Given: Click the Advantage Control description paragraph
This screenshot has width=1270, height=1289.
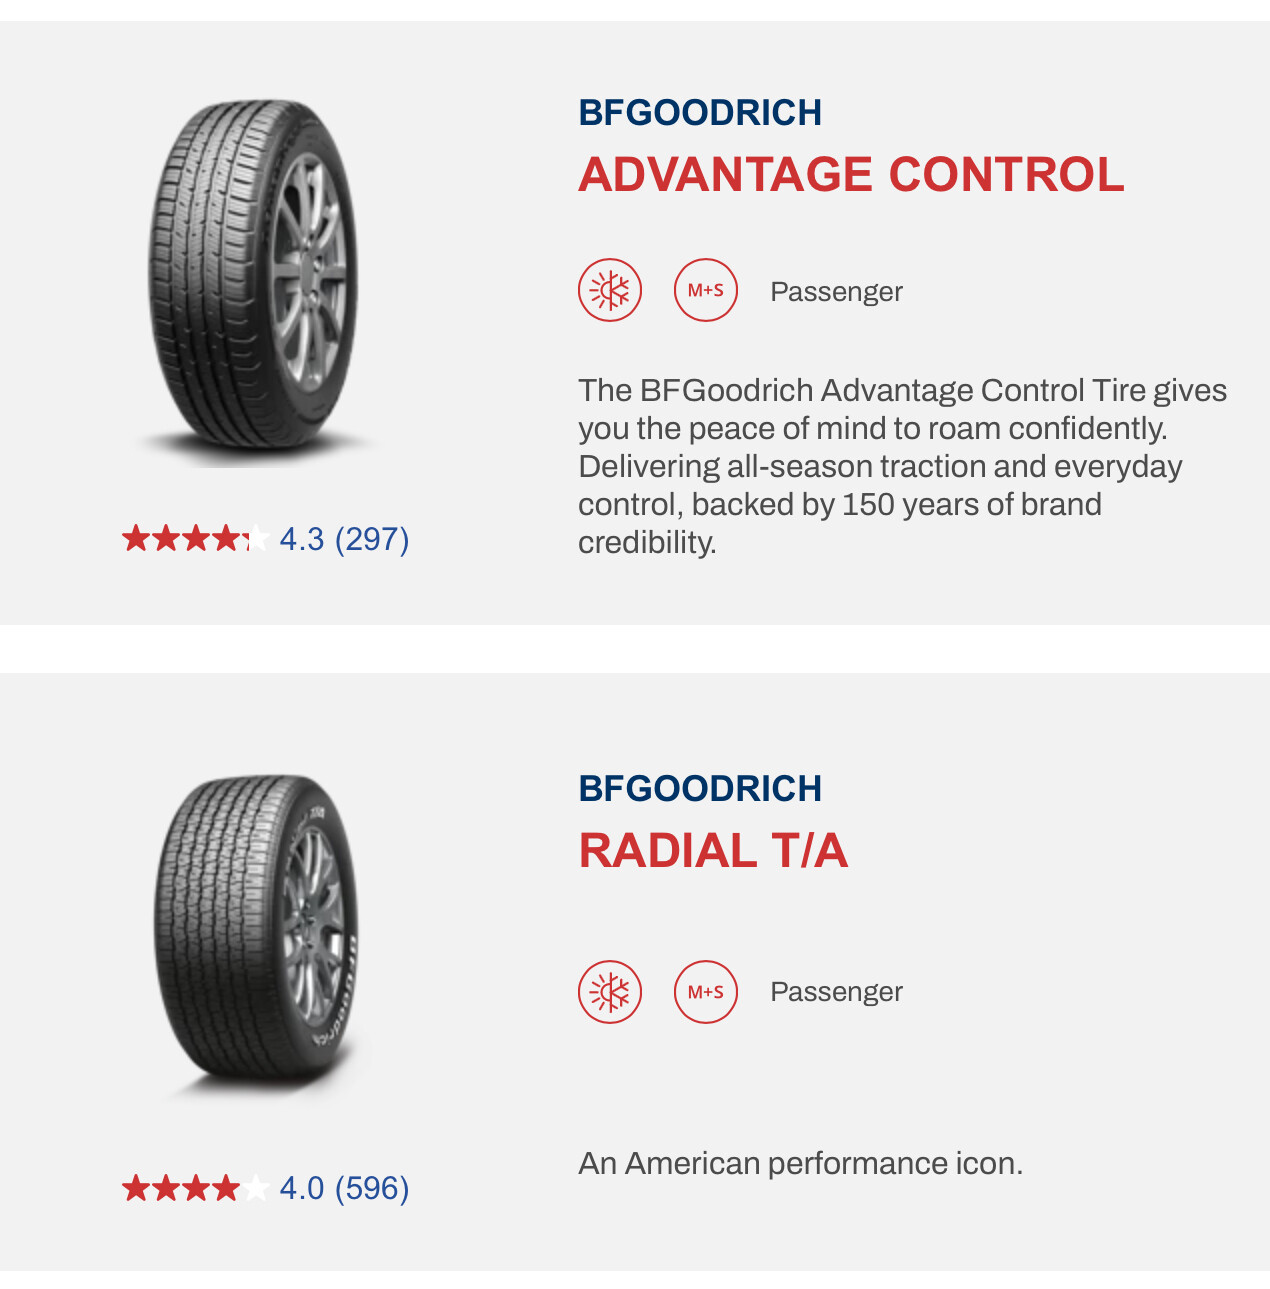Looking at the screenshot, I should pos(900,466).
